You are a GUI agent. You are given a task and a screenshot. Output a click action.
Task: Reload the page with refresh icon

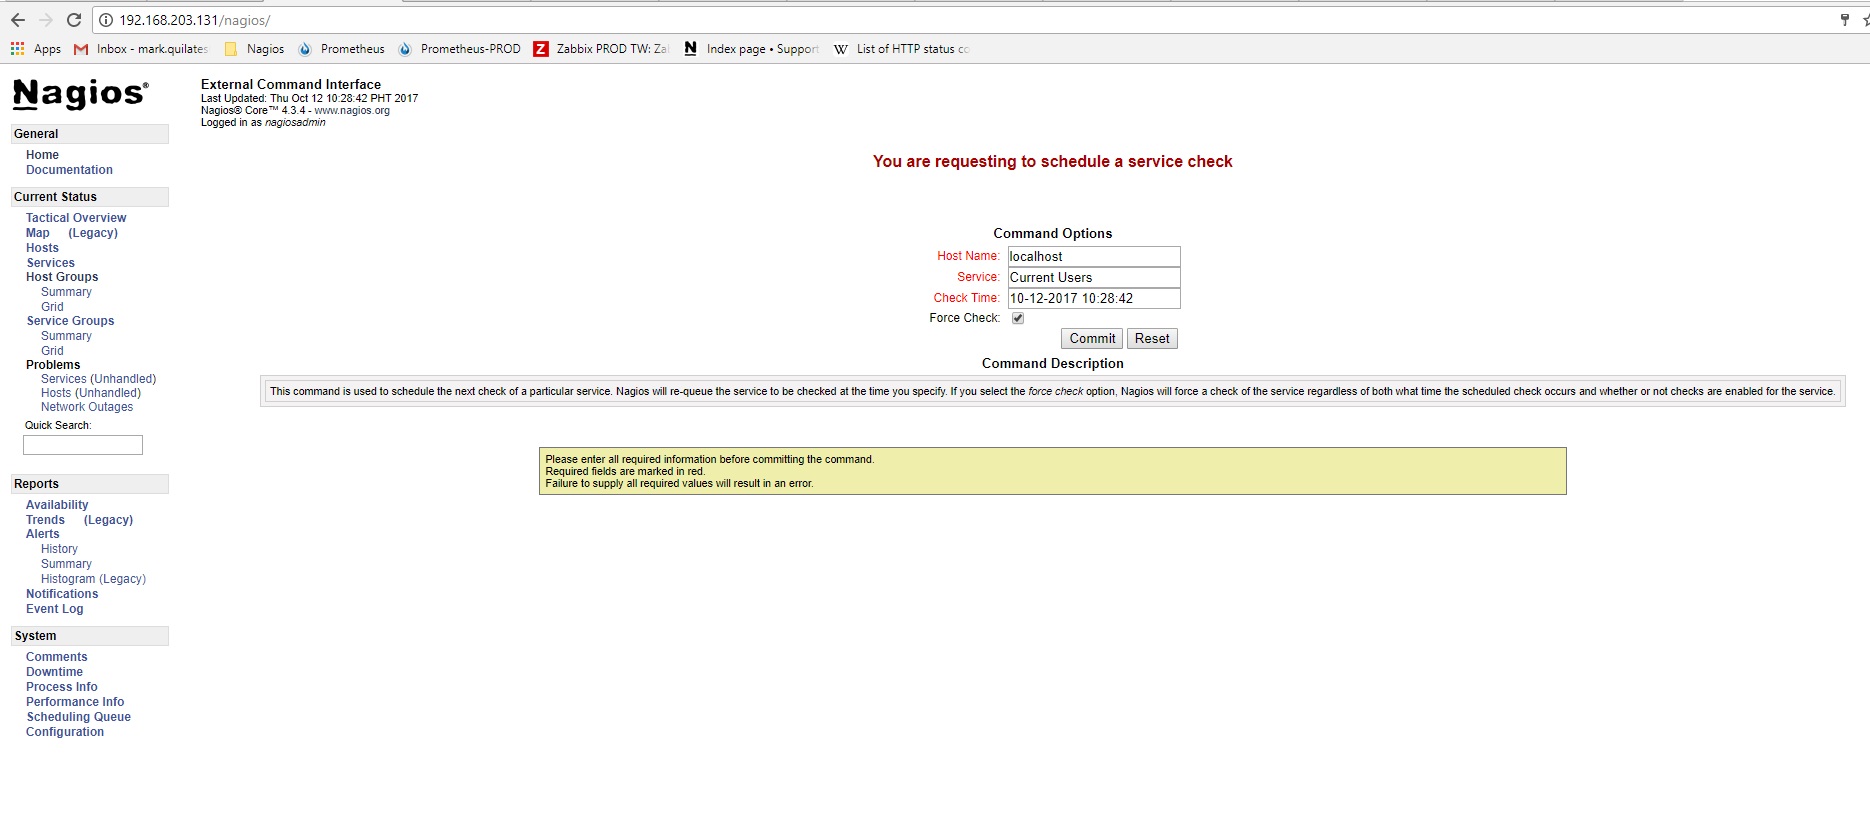74,20
